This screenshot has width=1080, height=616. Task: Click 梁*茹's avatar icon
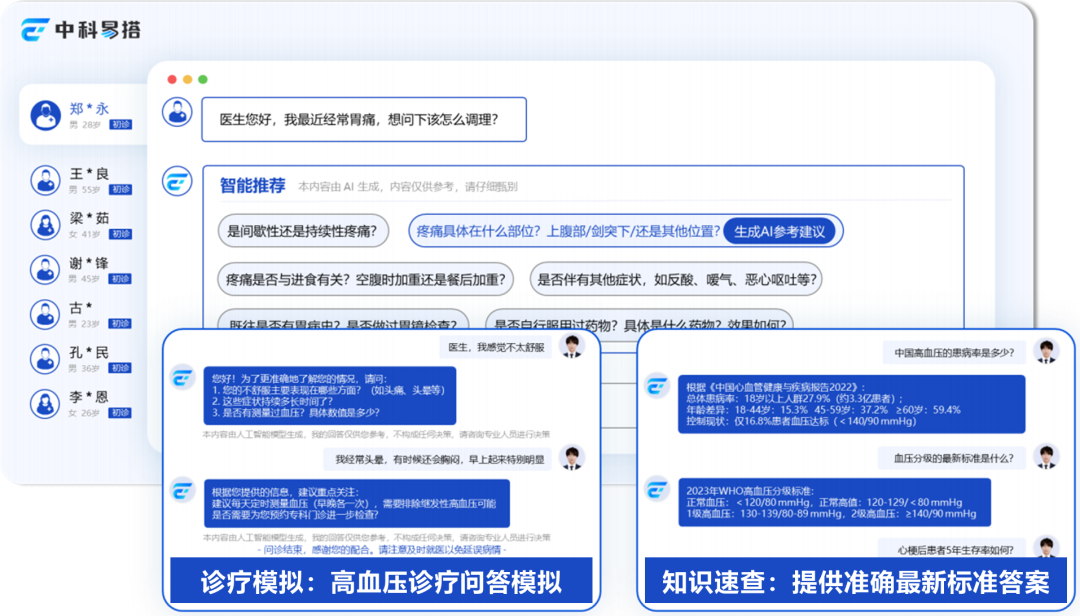pos(44,225)
